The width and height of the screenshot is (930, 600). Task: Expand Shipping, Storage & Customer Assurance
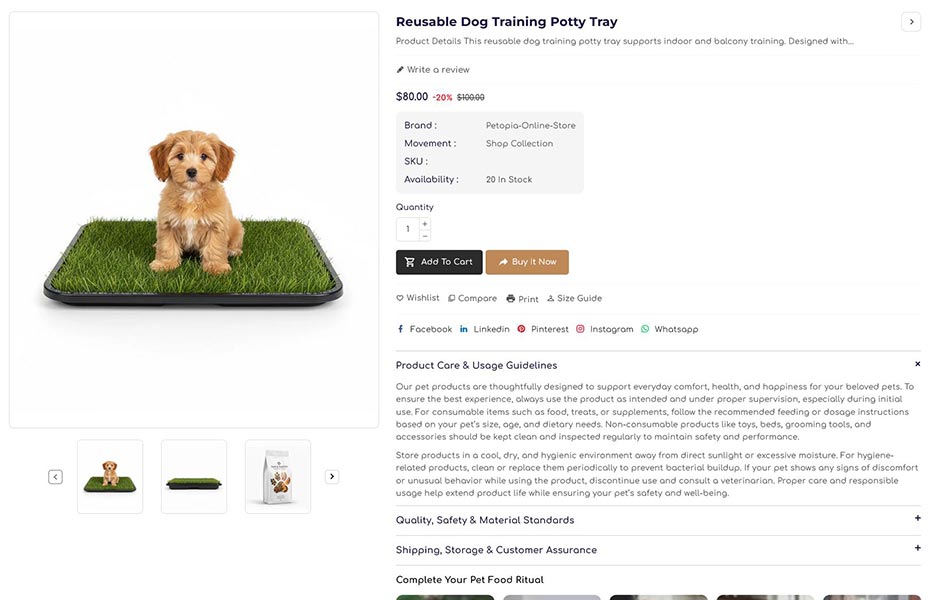917,548
